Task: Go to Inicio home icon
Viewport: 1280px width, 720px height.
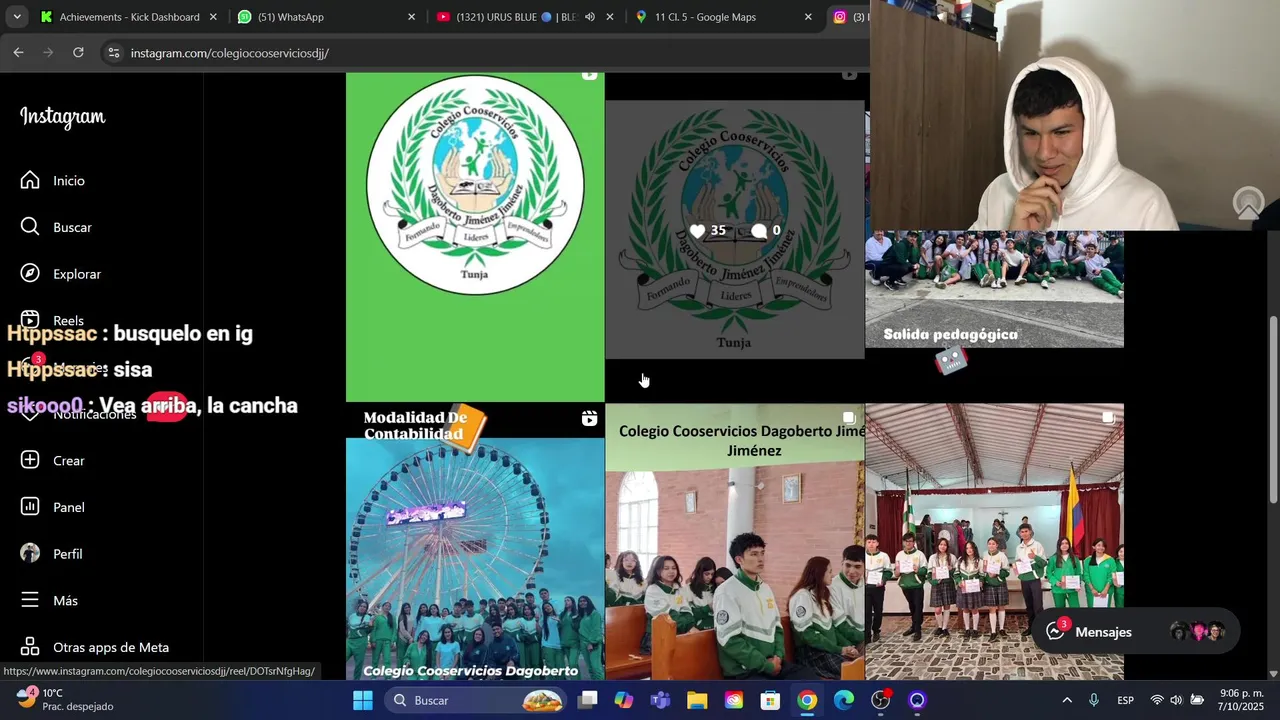Action: coord(30,180)
